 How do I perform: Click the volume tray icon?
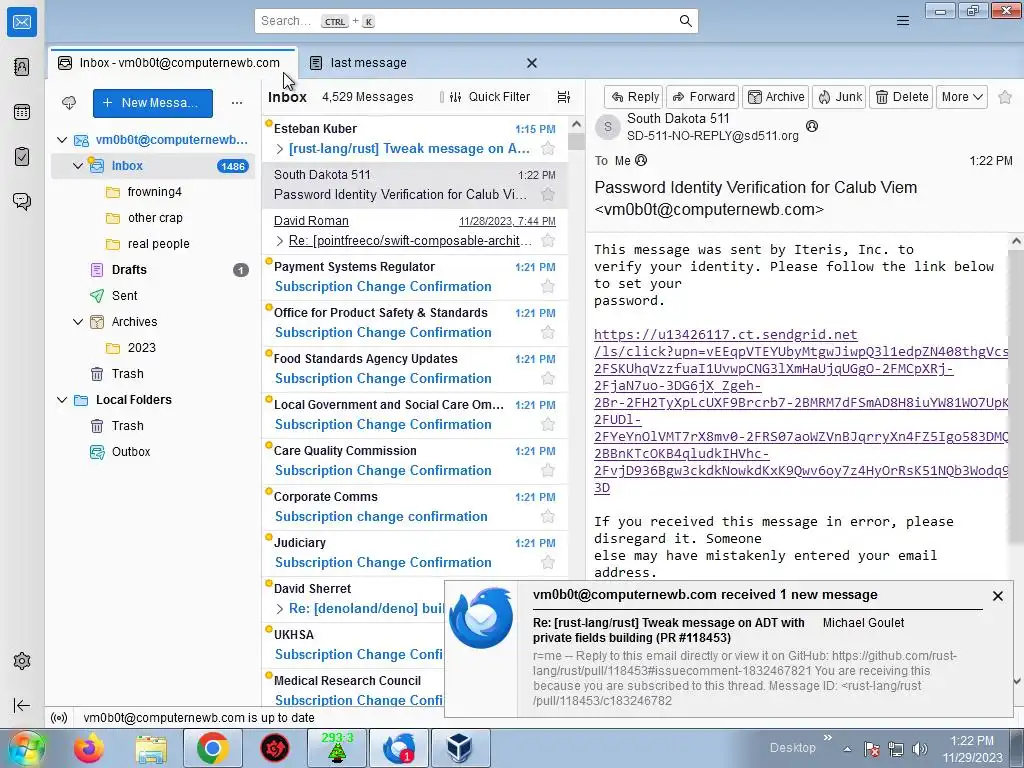point(920,749)
